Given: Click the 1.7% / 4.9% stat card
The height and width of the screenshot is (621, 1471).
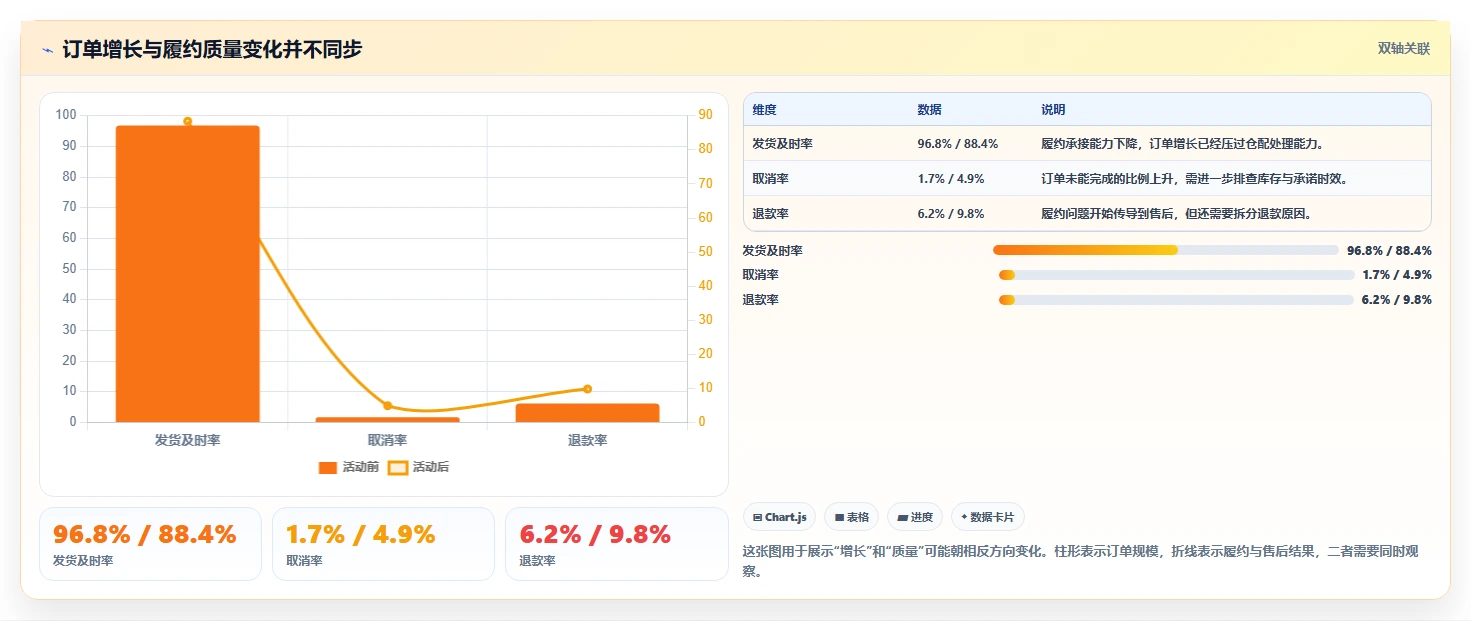Looking at the screenshot, I should click(383, 544).
